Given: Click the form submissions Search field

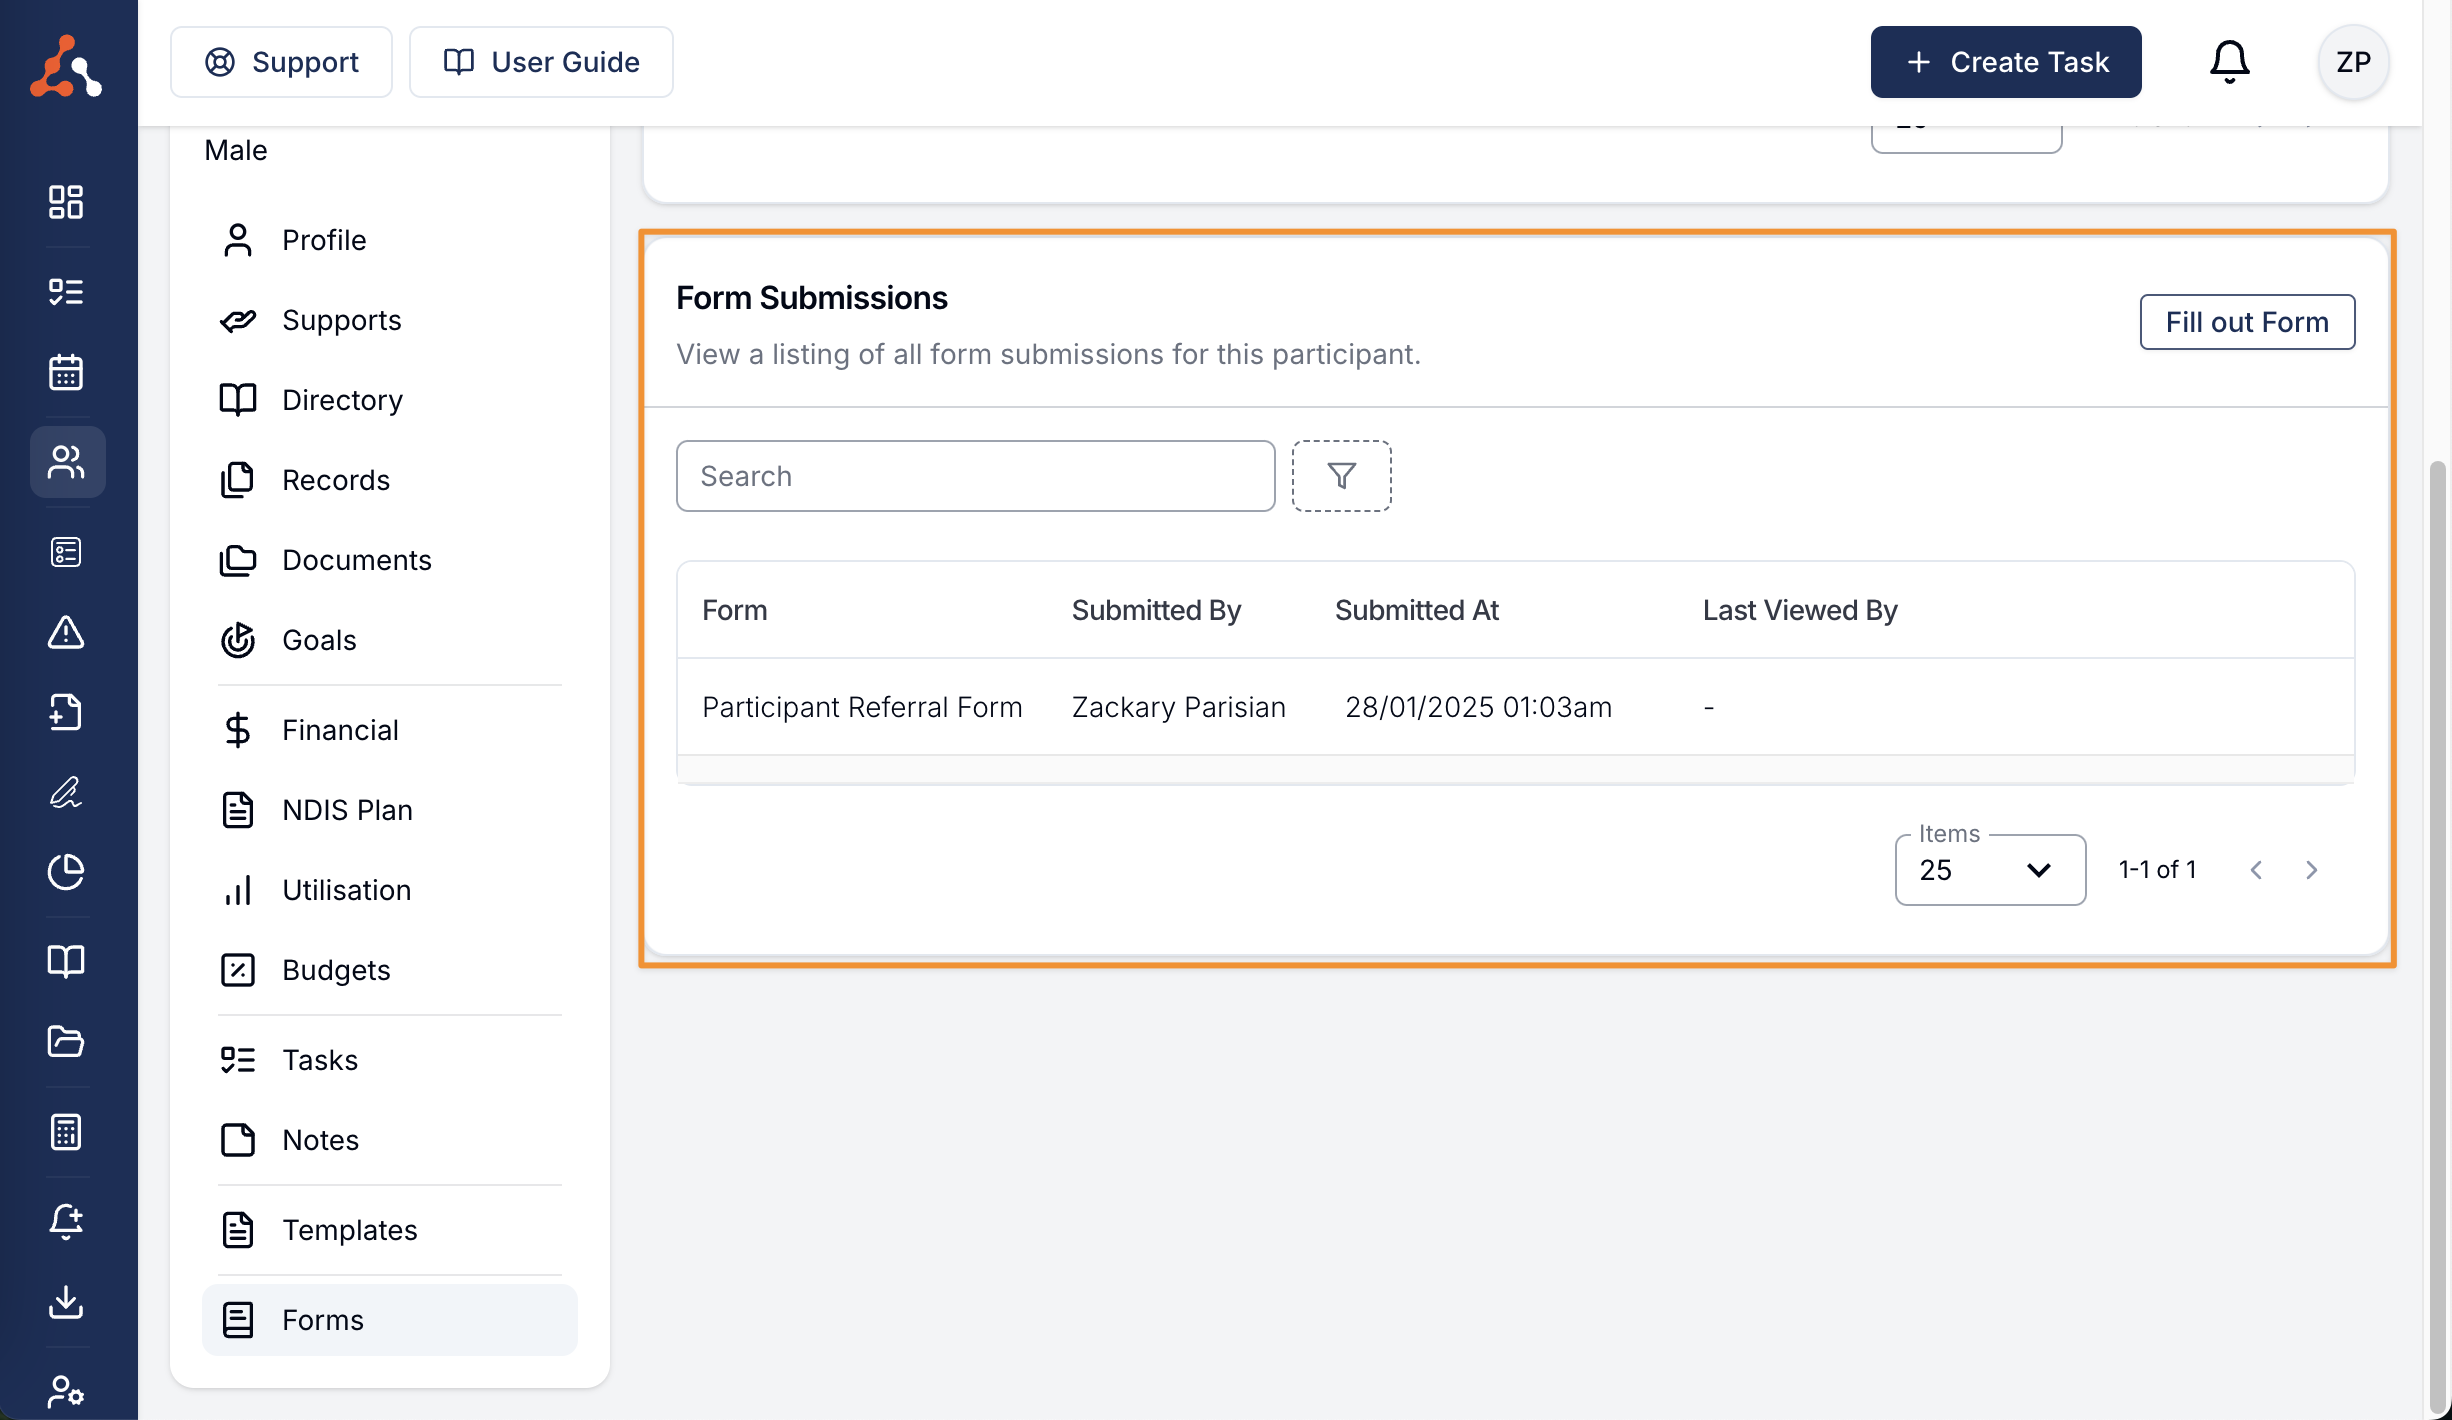Looking at the screenshot, I should click(x=975, y=476).
